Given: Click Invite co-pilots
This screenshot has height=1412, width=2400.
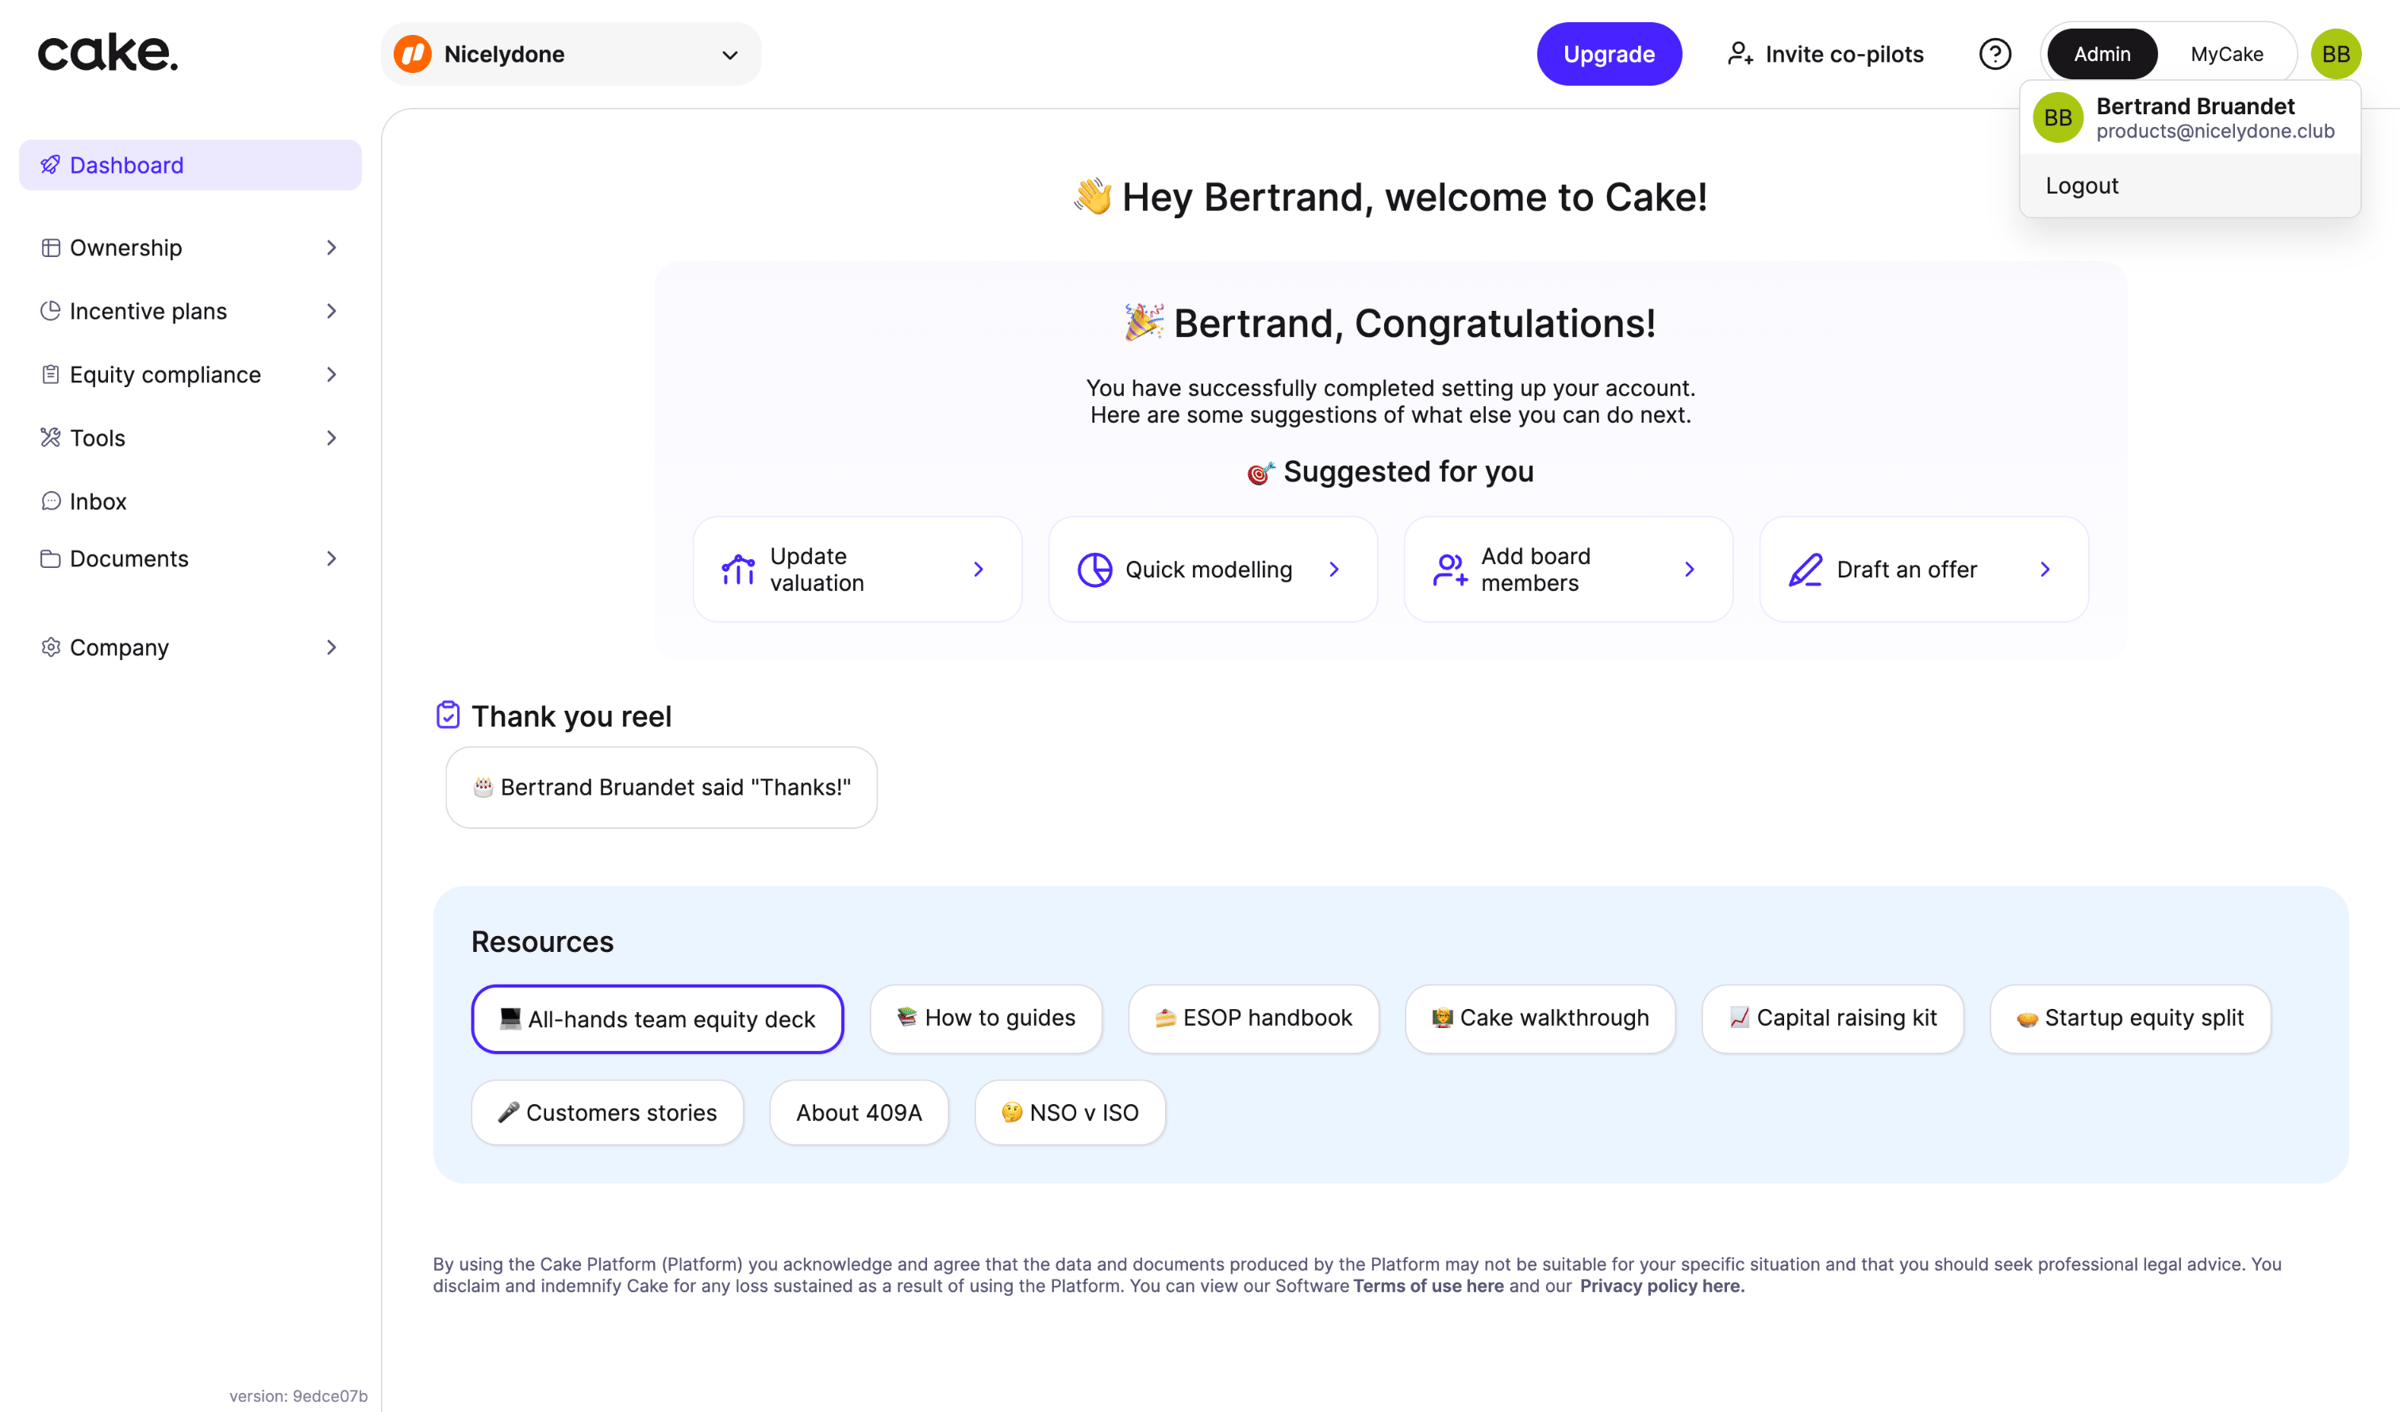Looking at the screenshot, I should (x=1826, y=54).
